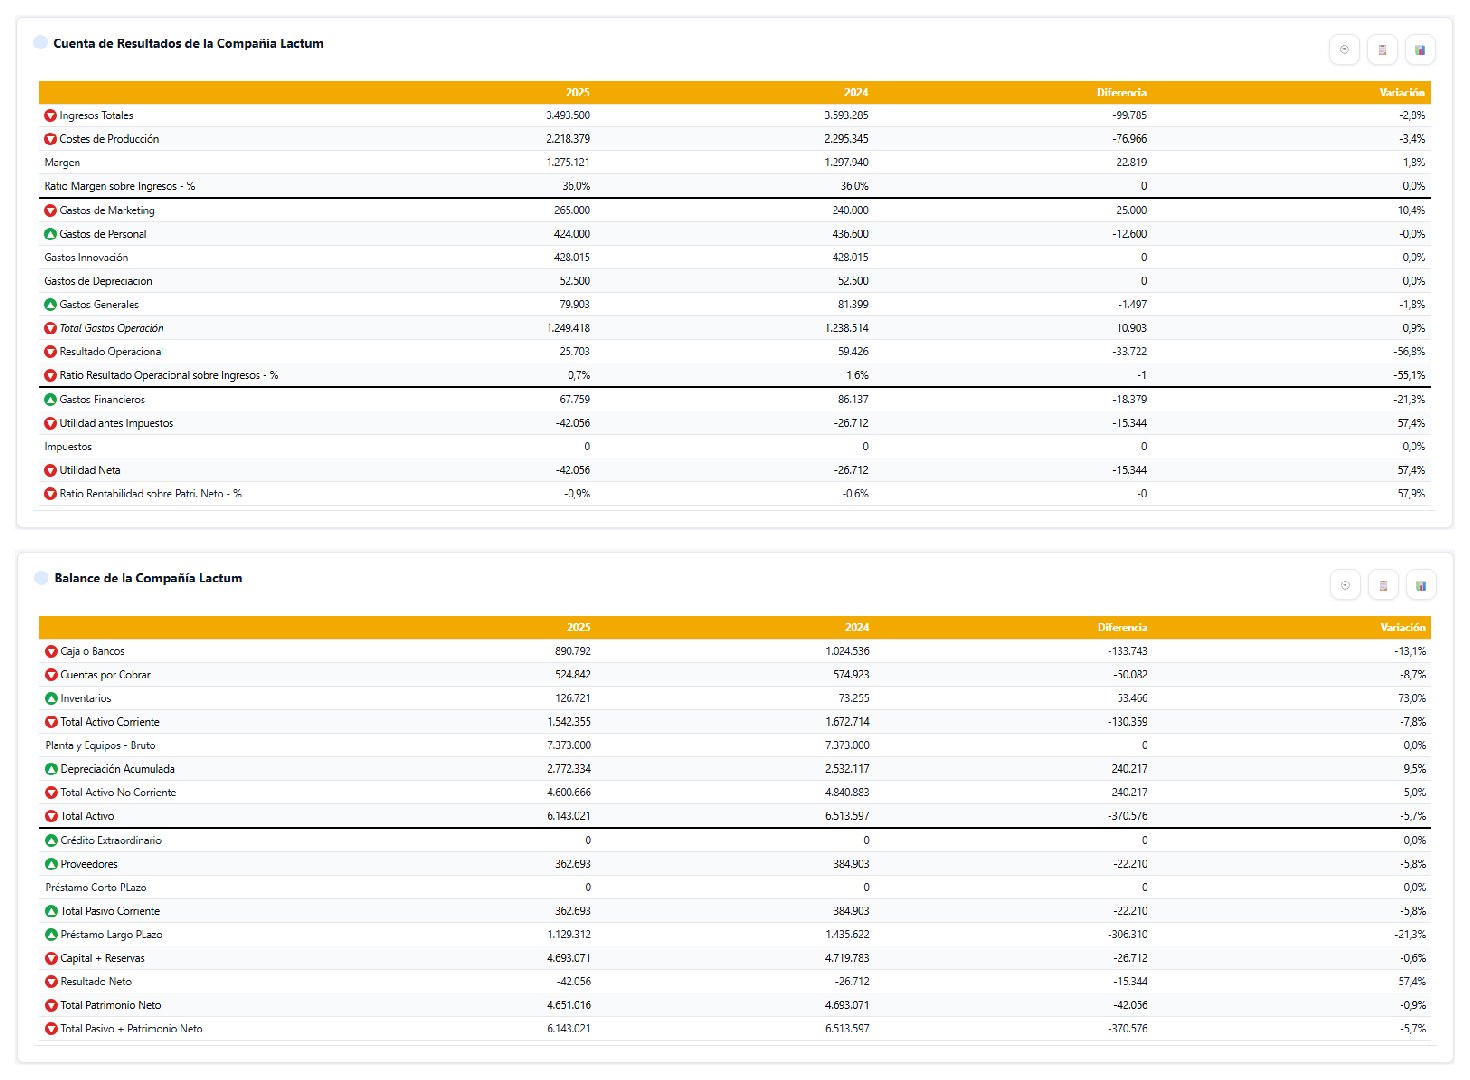
Task: Click the Balance de la Compañía Lactum title
Action: tap(148, 579)
